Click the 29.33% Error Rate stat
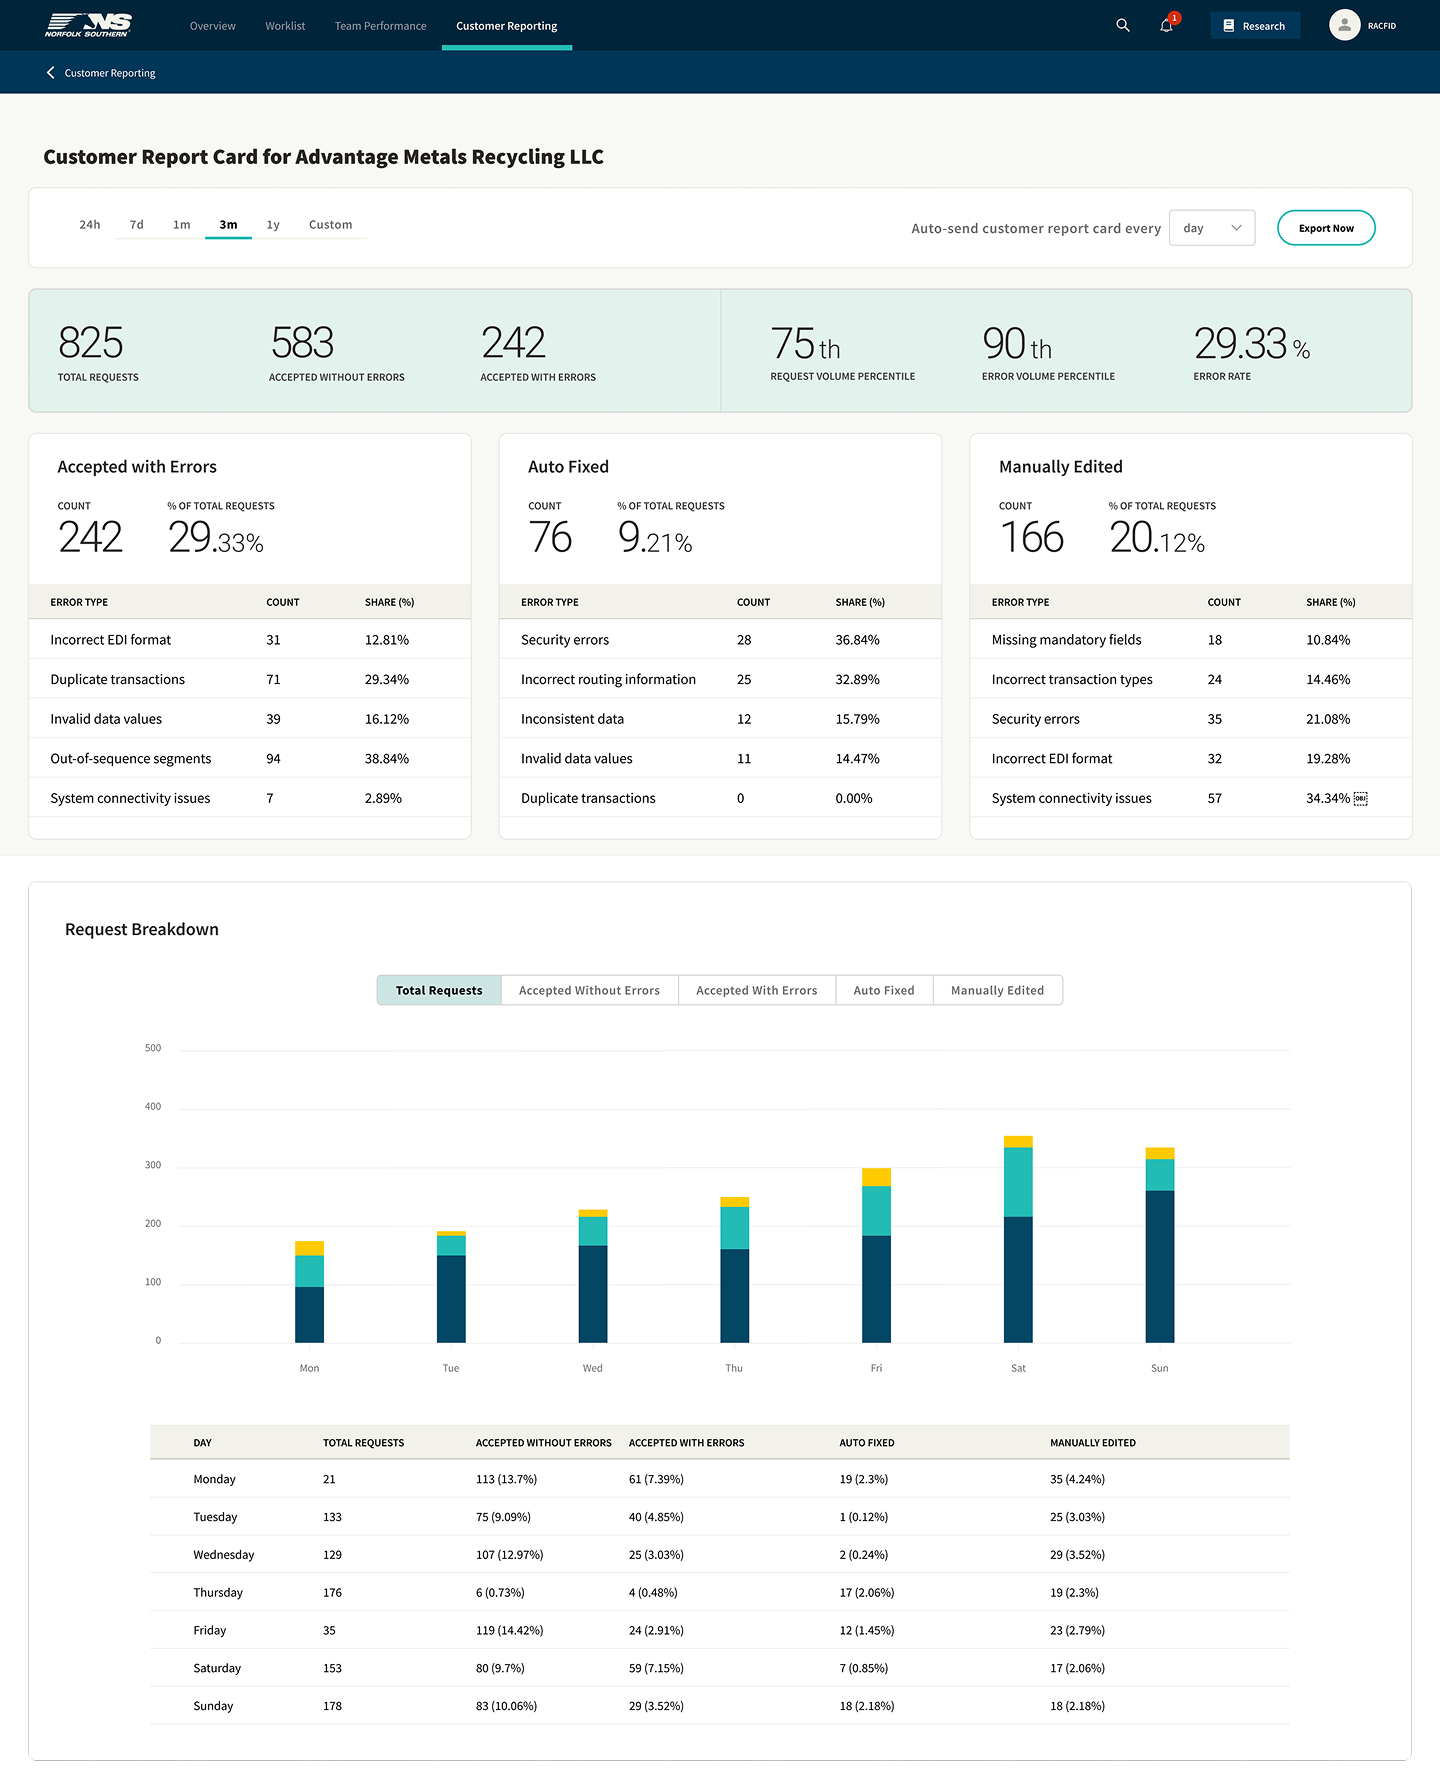Image resolution: width=1440 pixels, height=1790 pixels. coord(1252,352)
